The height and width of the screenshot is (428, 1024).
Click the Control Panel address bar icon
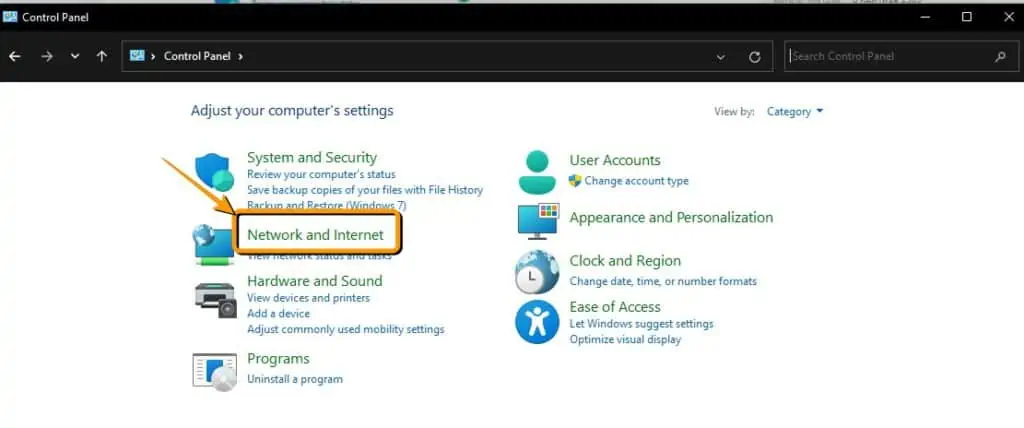pos(136,56)
